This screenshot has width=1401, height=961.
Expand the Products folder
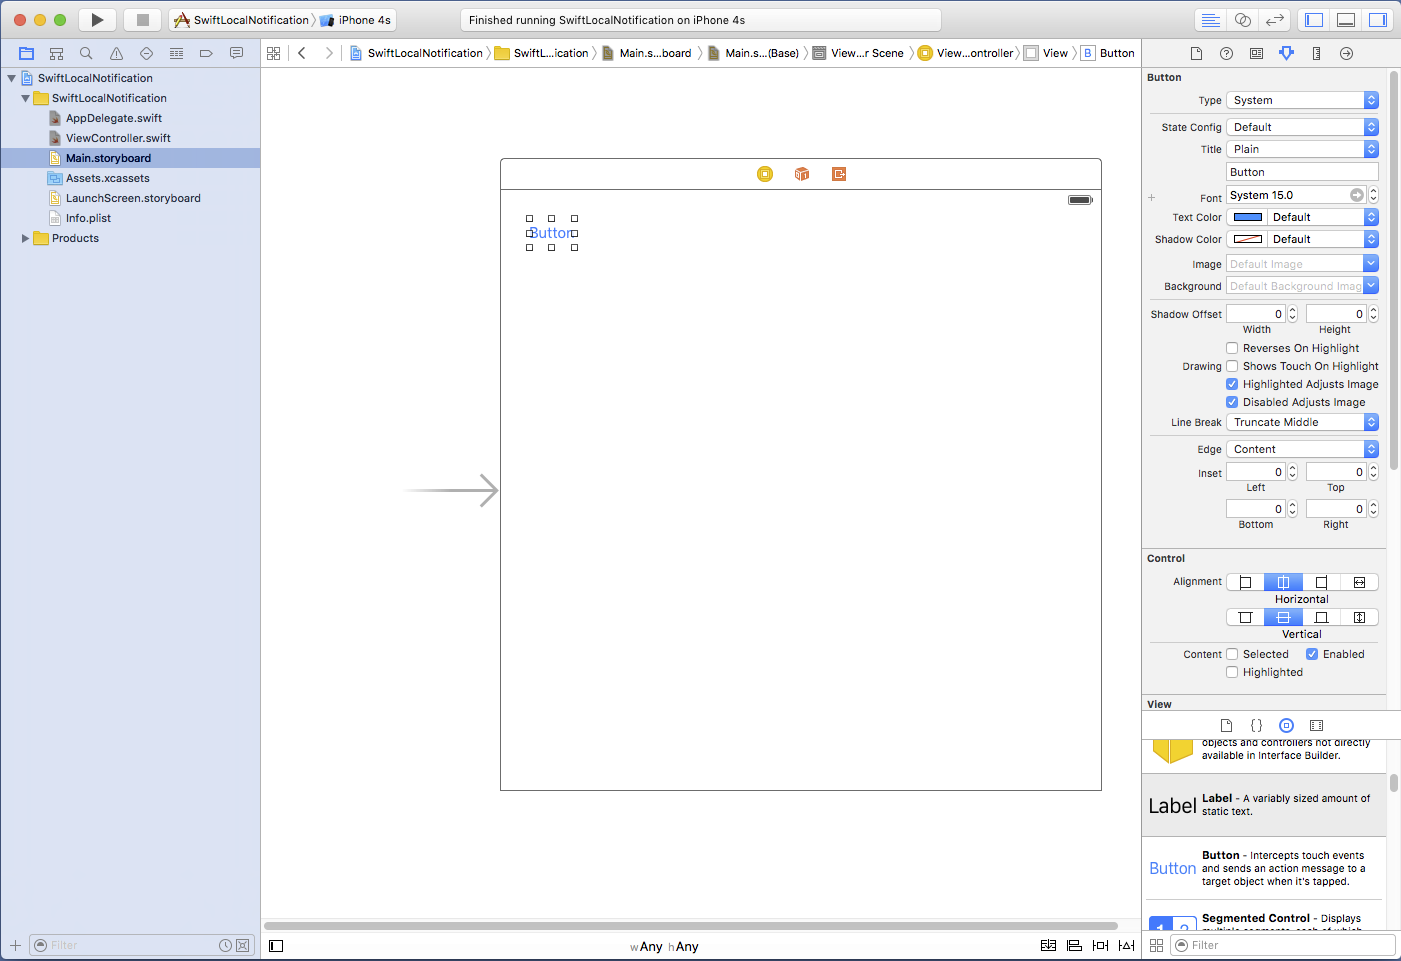(x=25, y=238)
